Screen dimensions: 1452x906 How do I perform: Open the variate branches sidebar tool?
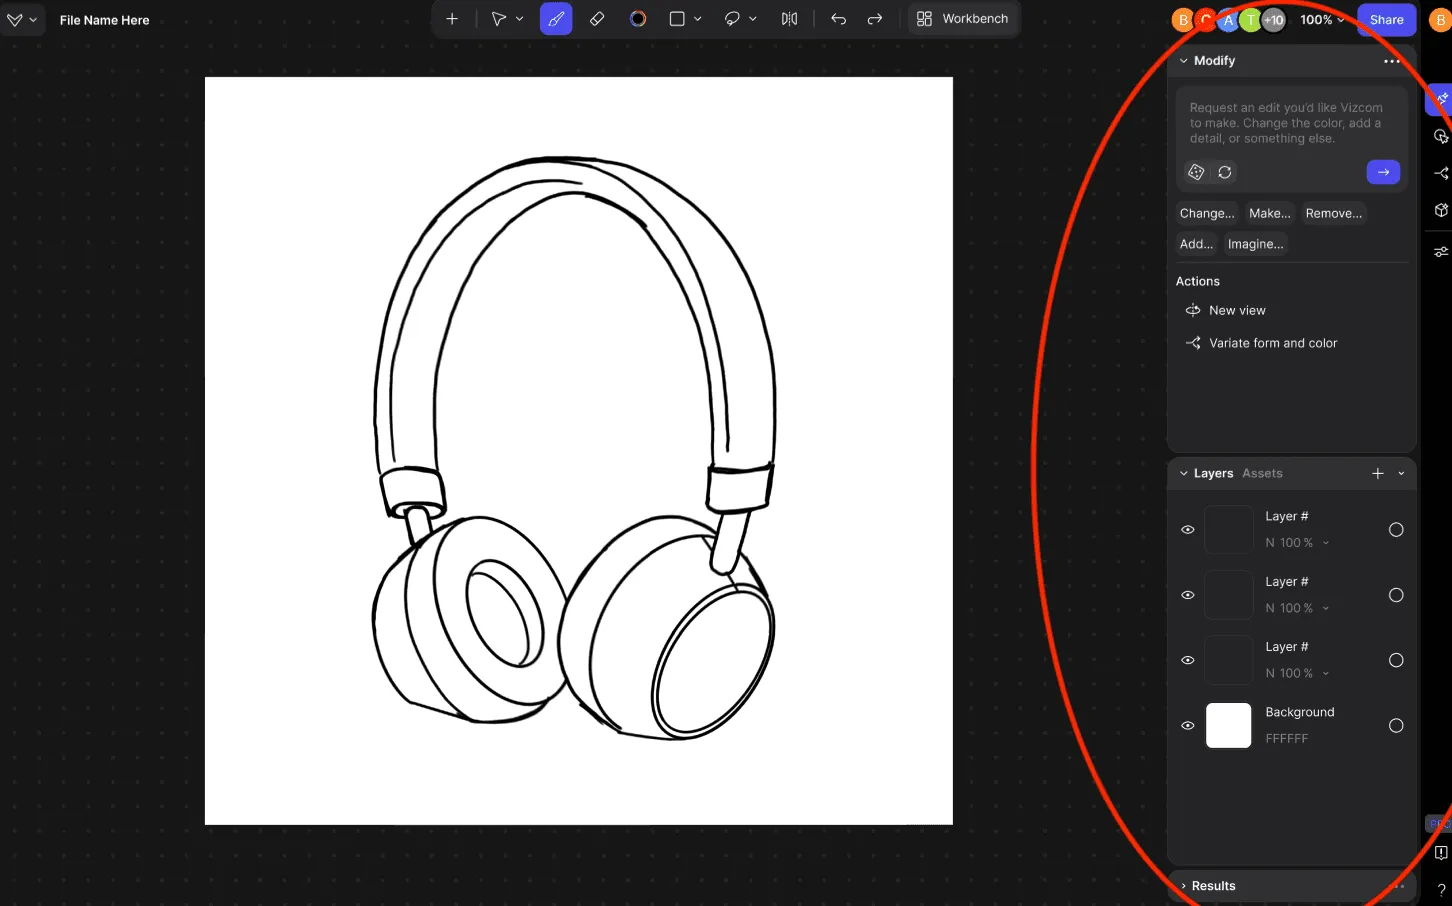tap(1440, 173)
